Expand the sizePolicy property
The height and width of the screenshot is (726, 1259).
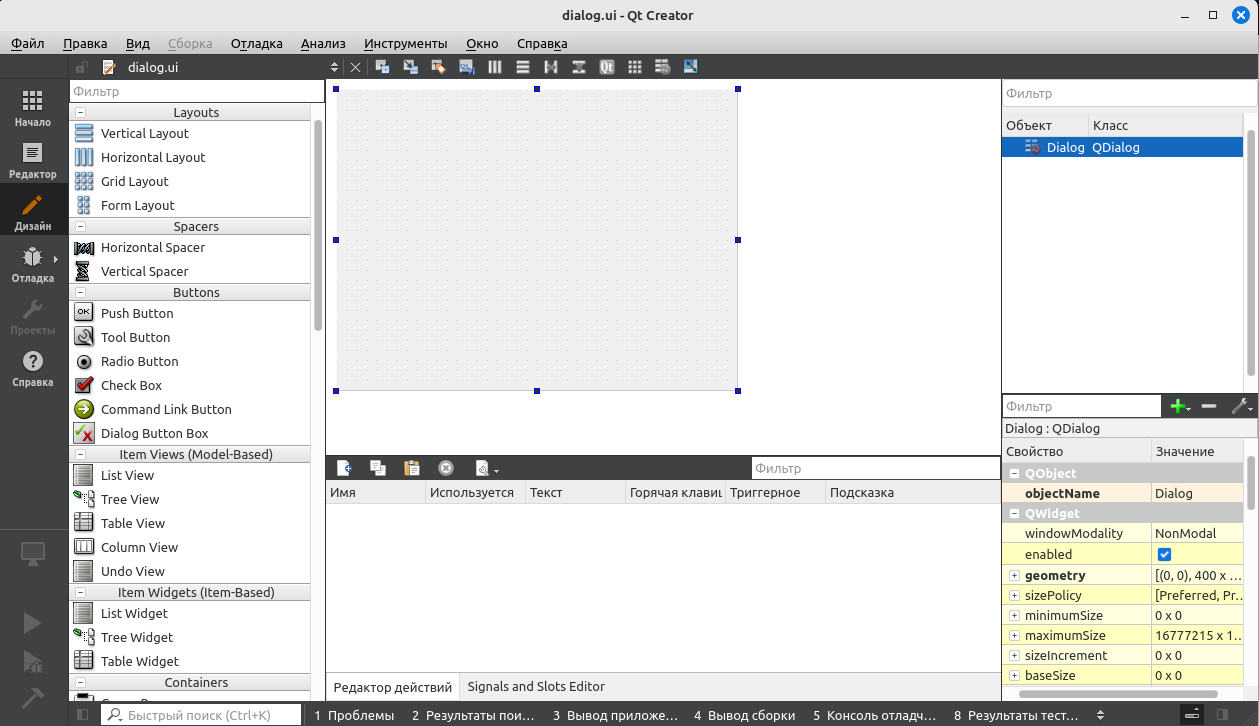point(1014,595)
